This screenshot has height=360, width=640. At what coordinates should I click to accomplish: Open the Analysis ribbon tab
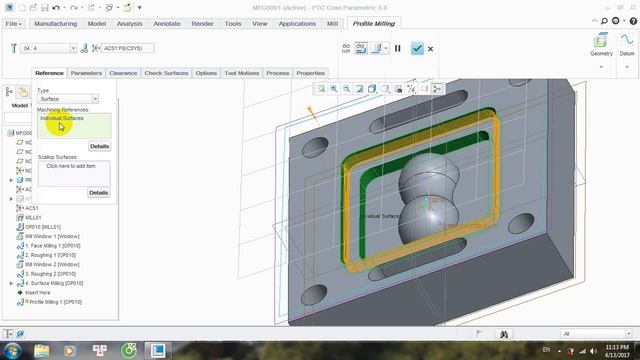tap(129, 24)
